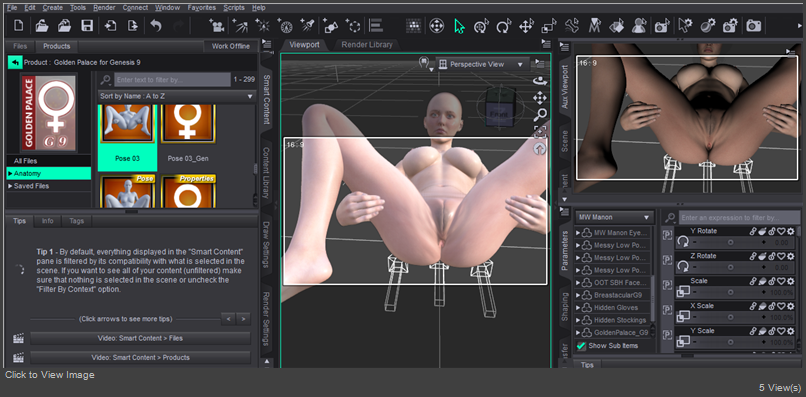Click the Work Offline button
This screenshot has height=397, width=806.
pyautogui.click(x=231, y=46)
